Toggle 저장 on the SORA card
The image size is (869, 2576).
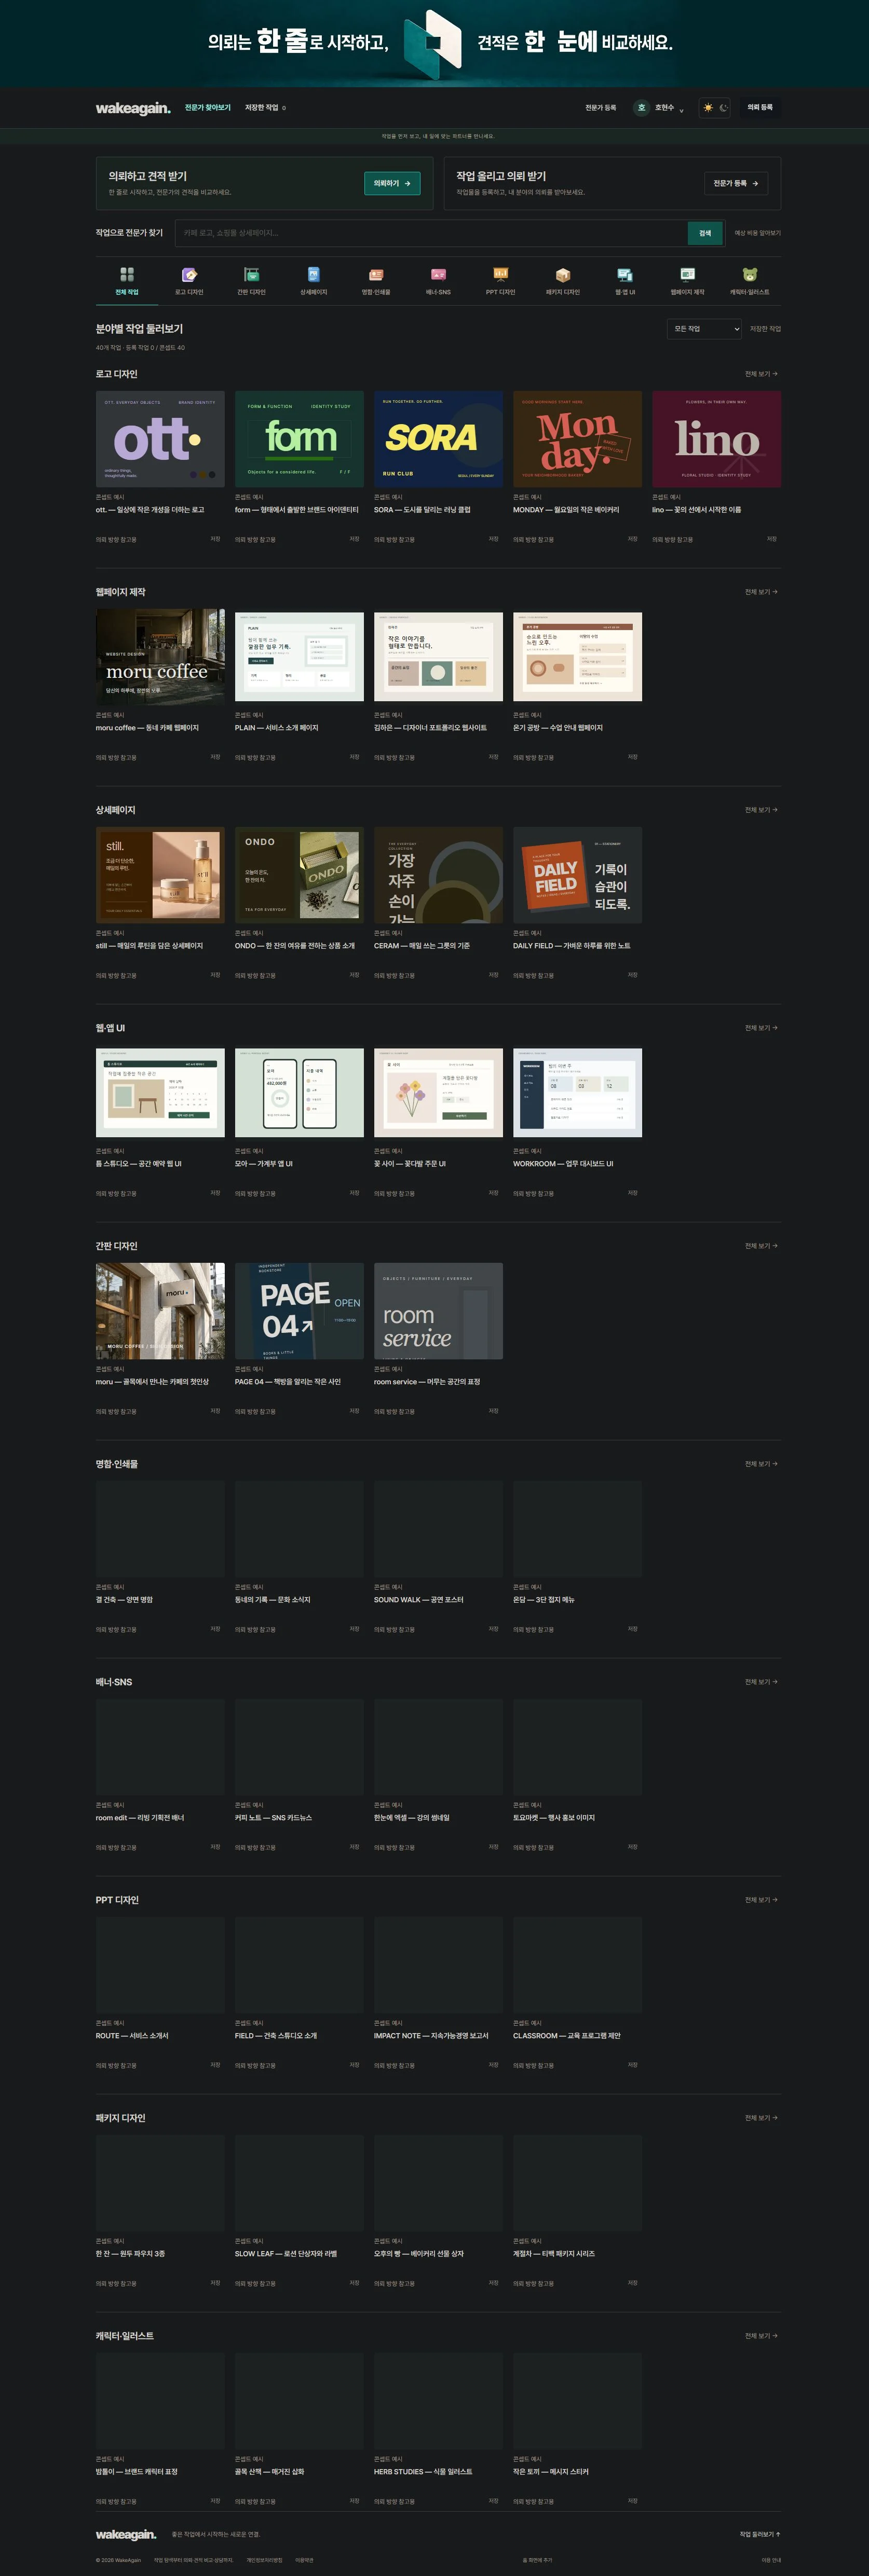(493, 539)
